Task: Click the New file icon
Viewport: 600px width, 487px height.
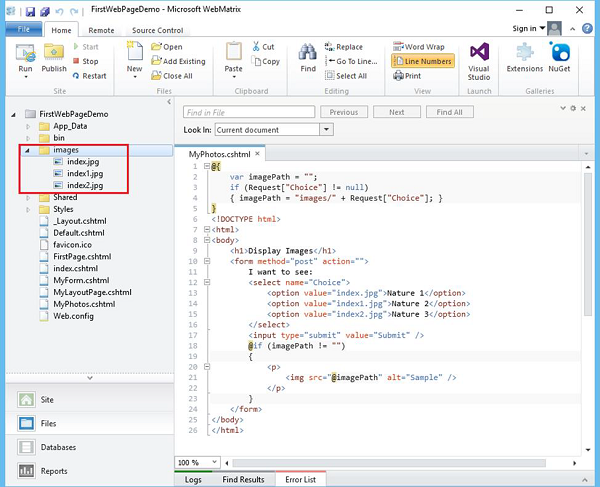Action: click(134, 52)
